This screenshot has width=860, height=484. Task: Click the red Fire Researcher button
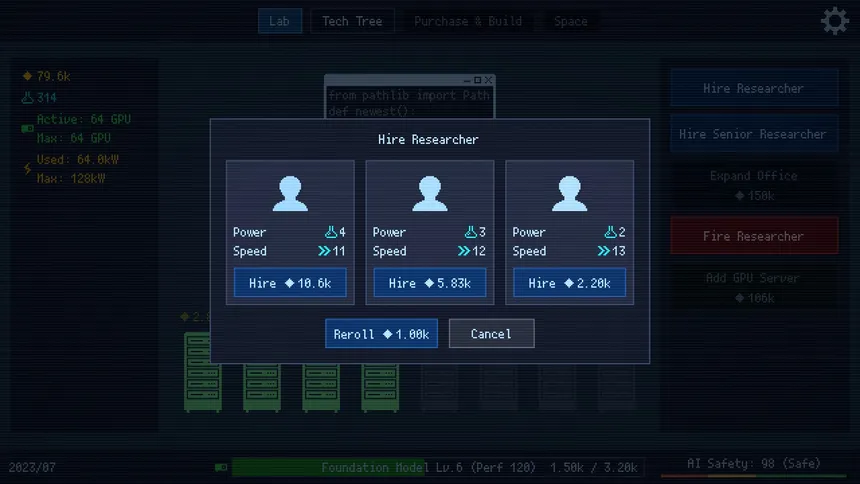click(754, 236)
